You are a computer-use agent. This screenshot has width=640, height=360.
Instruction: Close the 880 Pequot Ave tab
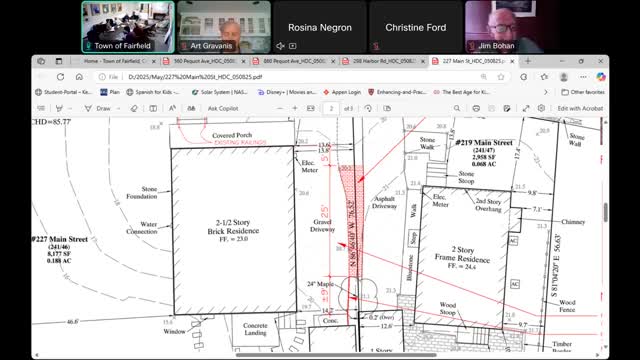333,61
